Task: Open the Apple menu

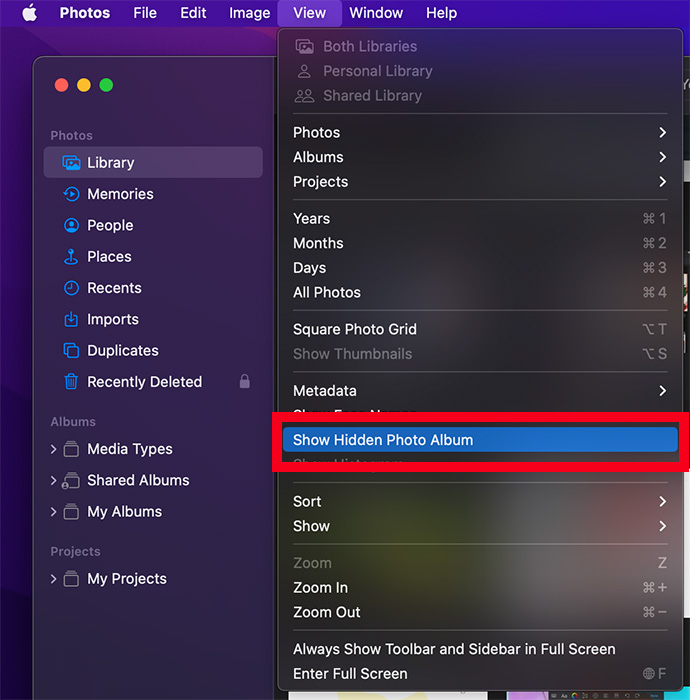Action: coord(29,13)
